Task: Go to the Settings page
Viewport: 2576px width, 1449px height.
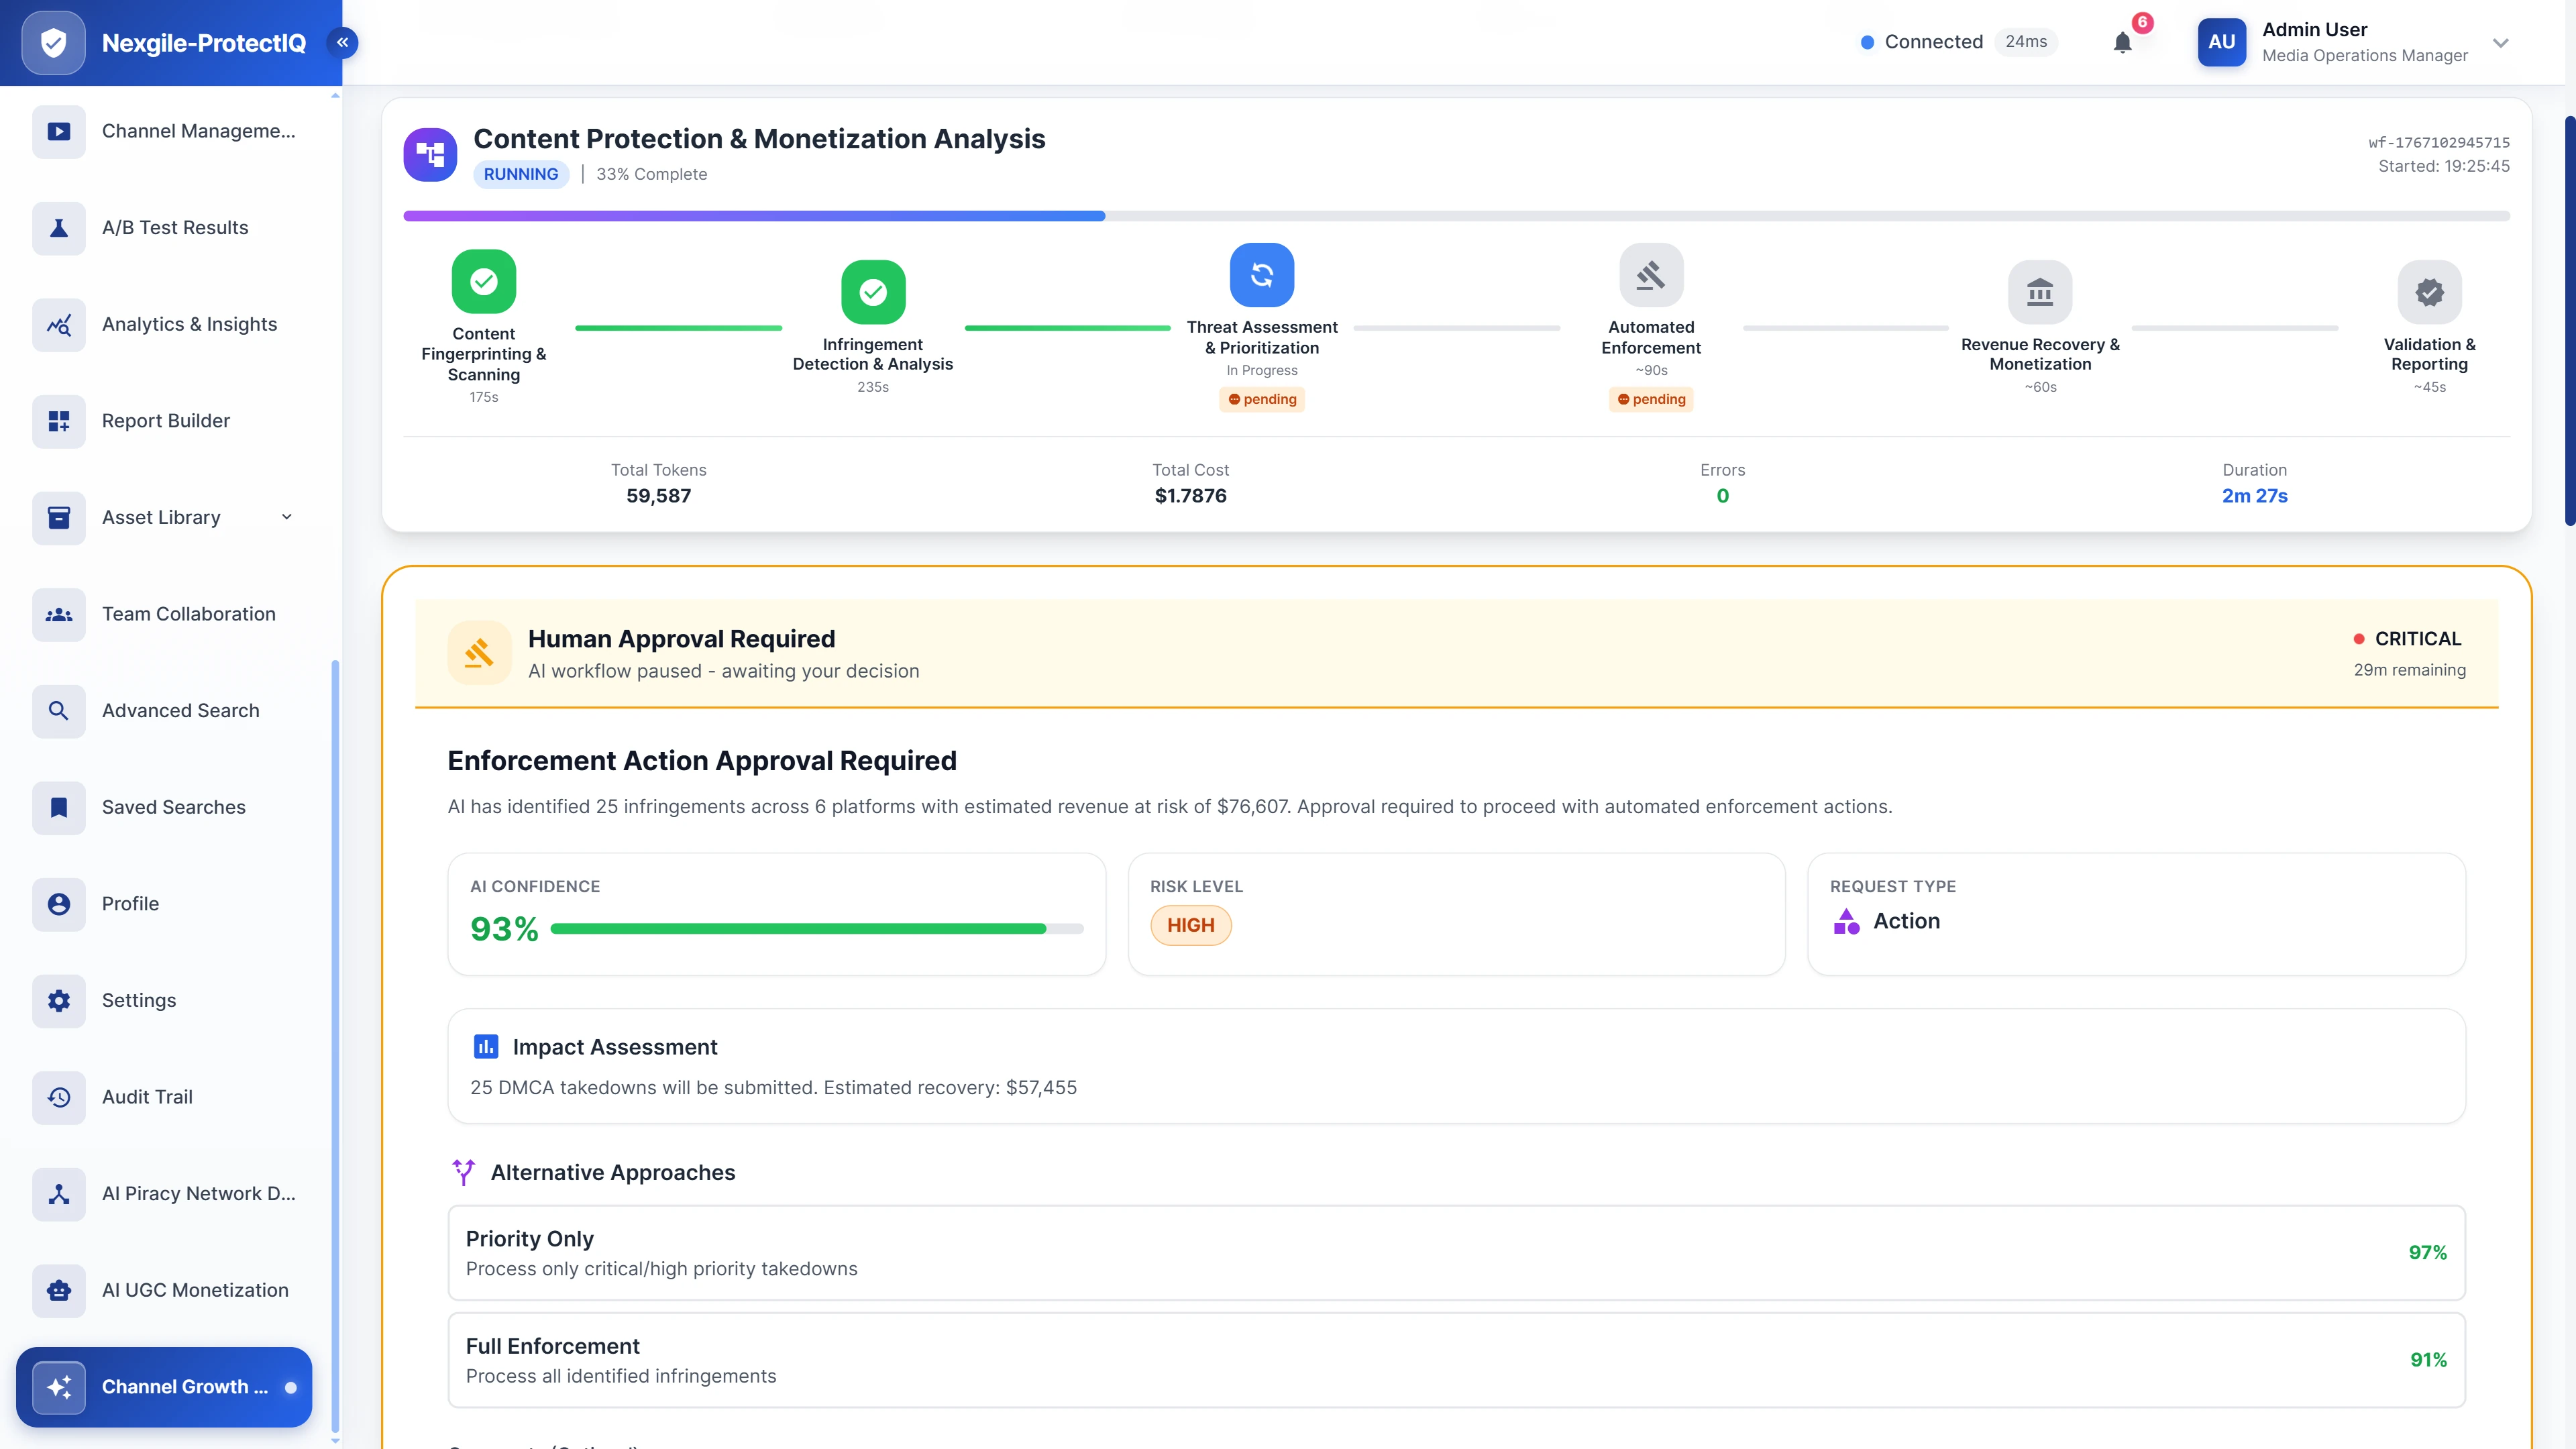Action: pos(139,1000)
